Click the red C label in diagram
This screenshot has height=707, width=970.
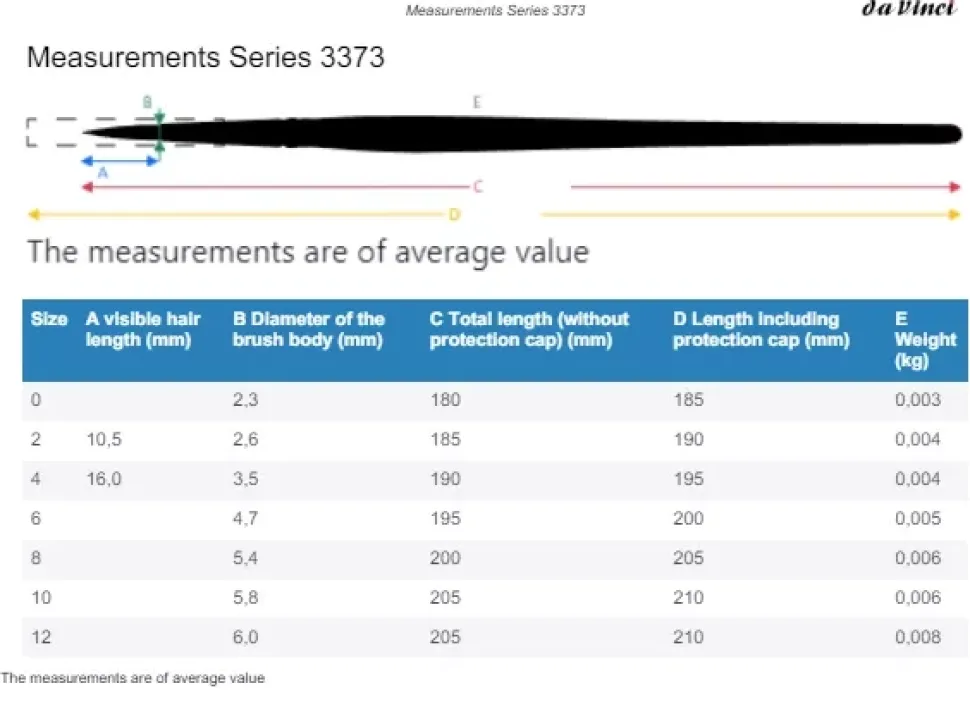pyautogui.click(x=478, y=187)
